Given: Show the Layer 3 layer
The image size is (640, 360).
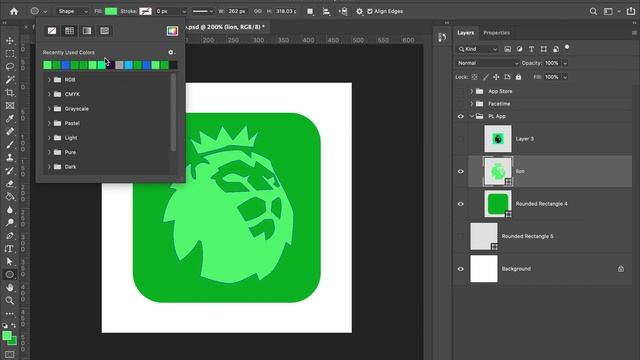Looking at the screenshot, I should [x=460, y=139].
